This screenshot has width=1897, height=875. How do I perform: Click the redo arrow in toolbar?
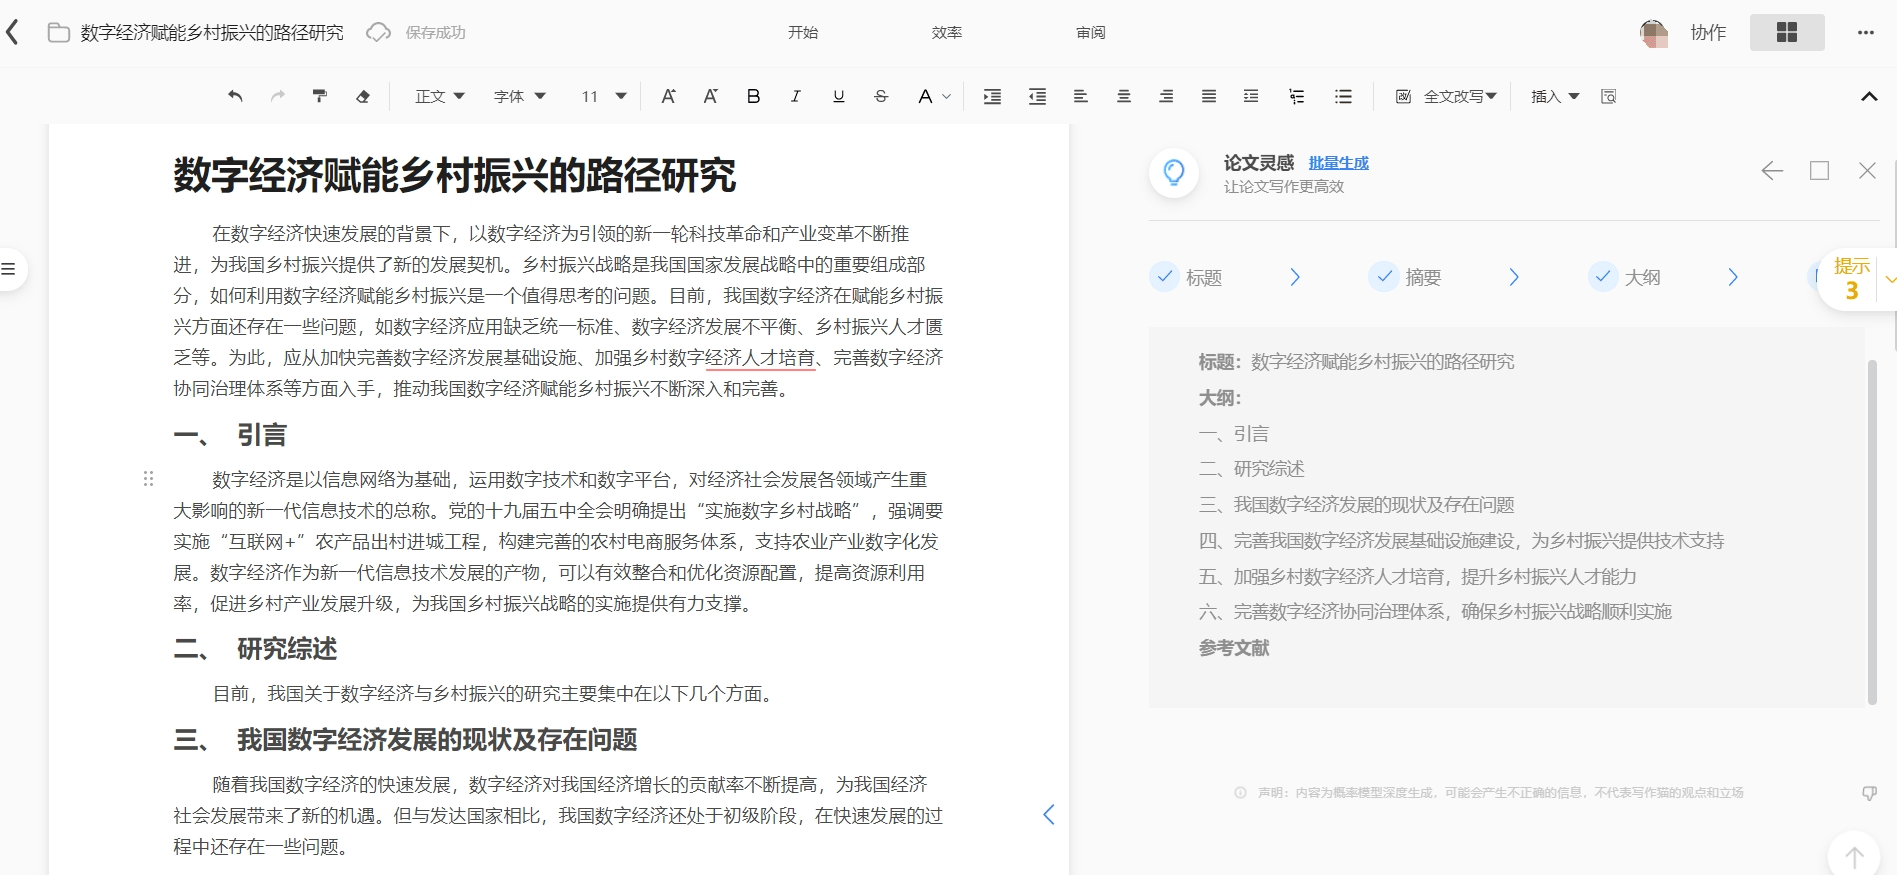click(278, 96)
